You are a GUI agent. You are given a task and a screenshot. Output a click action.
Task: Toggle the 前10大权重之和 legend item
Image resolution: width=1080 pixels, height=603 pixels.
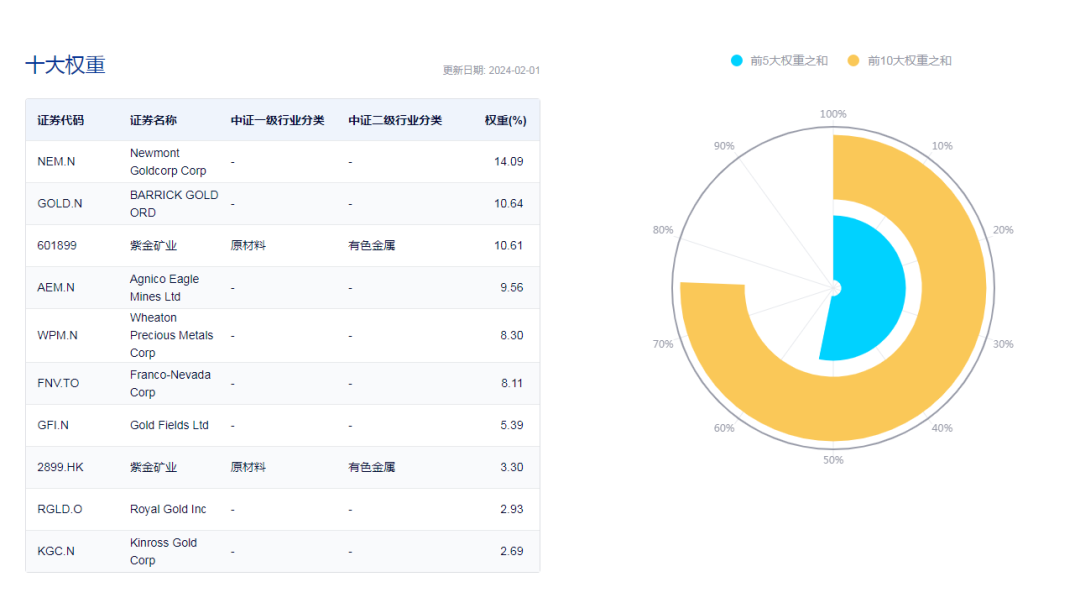(899, 61)
